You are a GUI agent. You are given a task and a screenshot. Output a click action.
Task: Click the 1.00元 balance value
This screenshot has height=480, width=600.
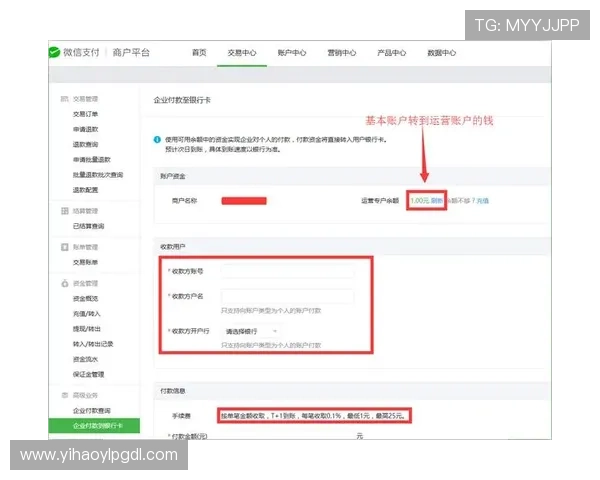[x=420, y=200]
